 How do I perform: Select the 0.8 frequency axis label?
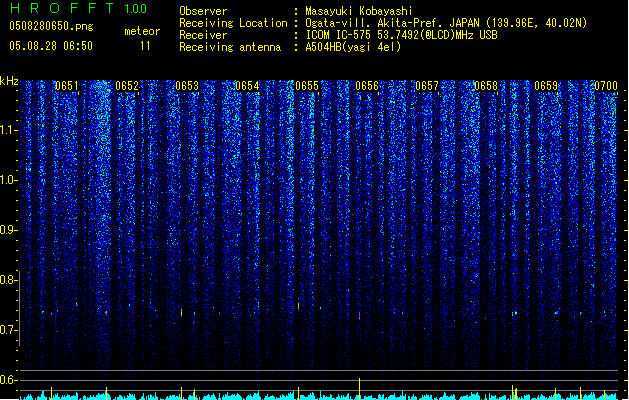8,280
